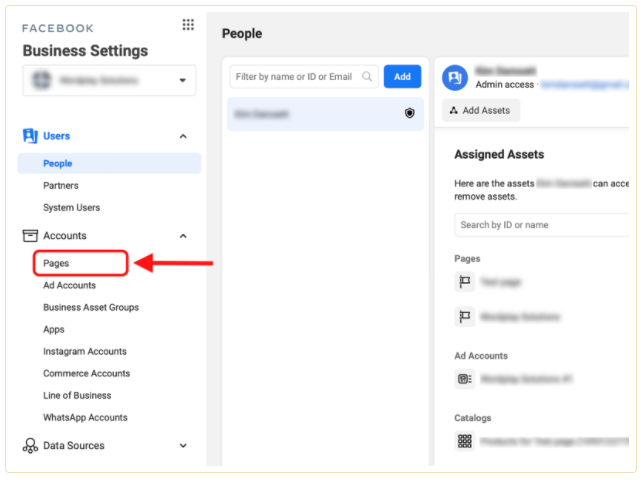Image resolution: width=643 pixels, height=480 pixels.
Task: Open the business account dropdown
Action: pos(109,80)
